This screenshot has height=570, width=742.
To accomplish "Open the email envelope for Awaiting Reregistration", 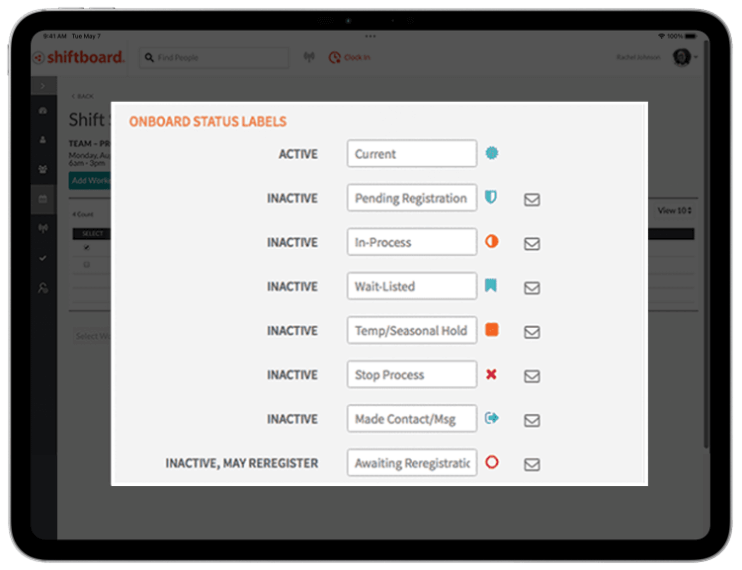I will (532, 465).
